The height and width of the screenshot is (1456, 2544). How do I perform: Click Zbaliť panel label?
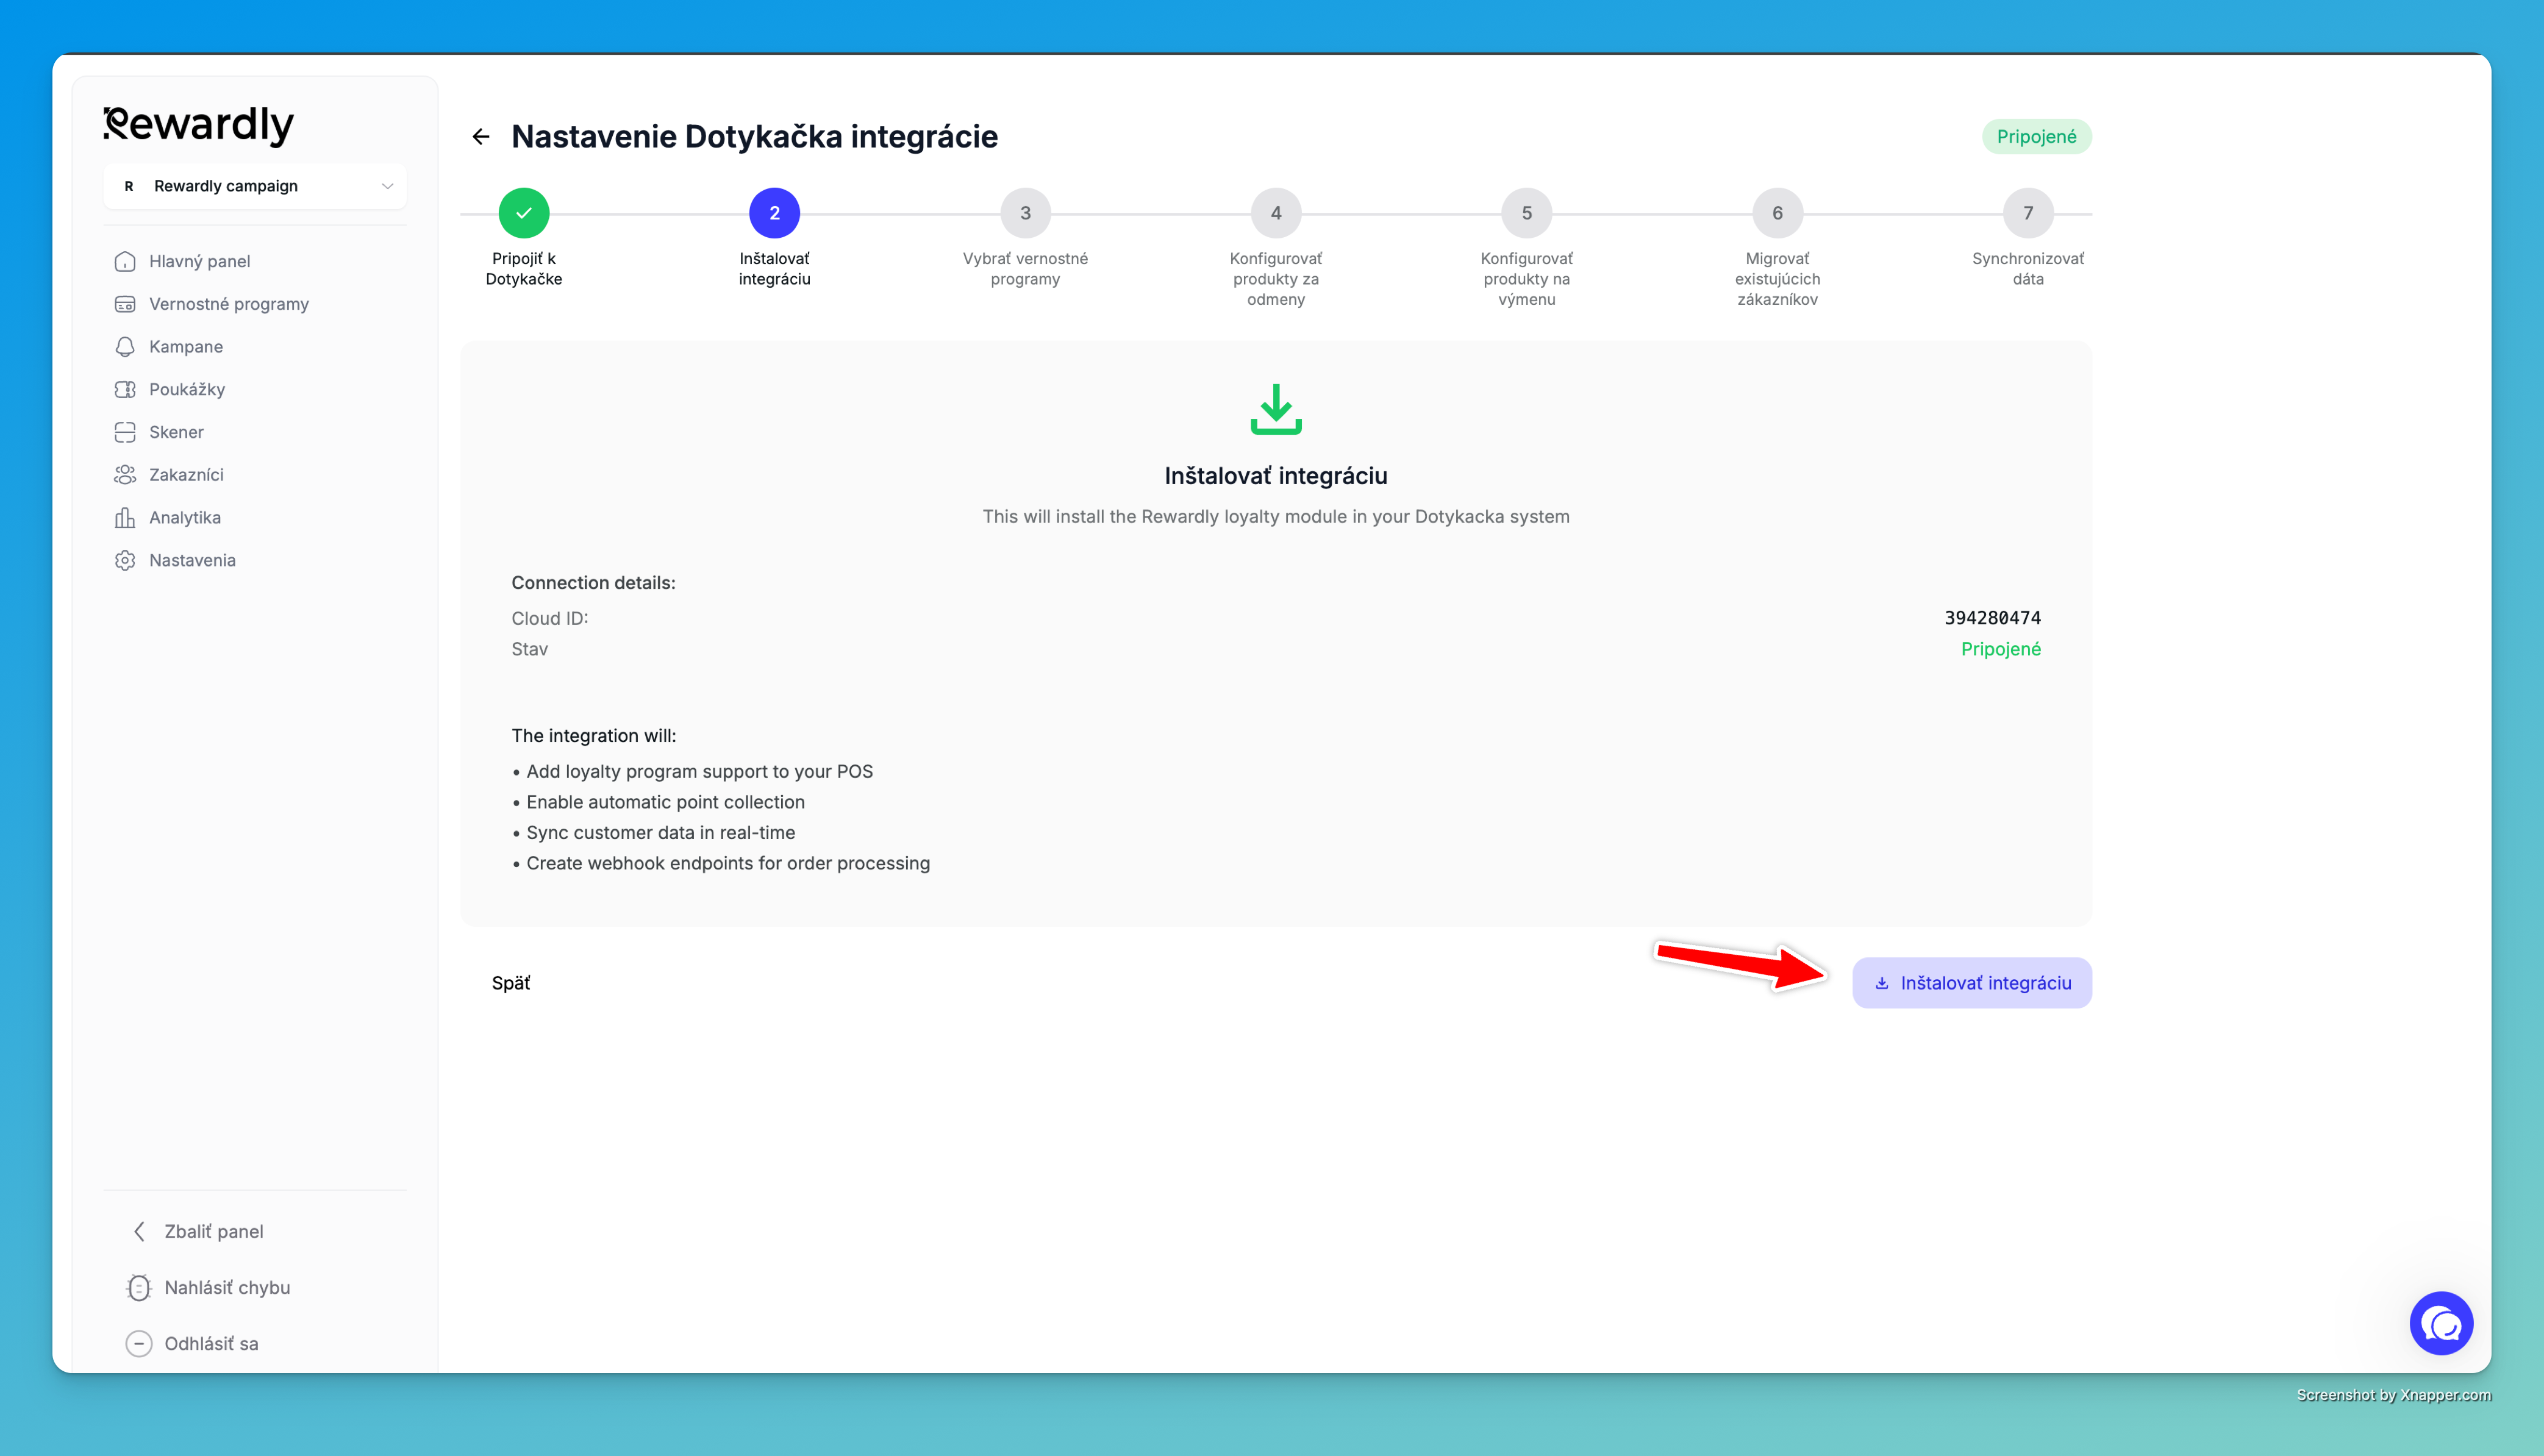pos(214,1231)
